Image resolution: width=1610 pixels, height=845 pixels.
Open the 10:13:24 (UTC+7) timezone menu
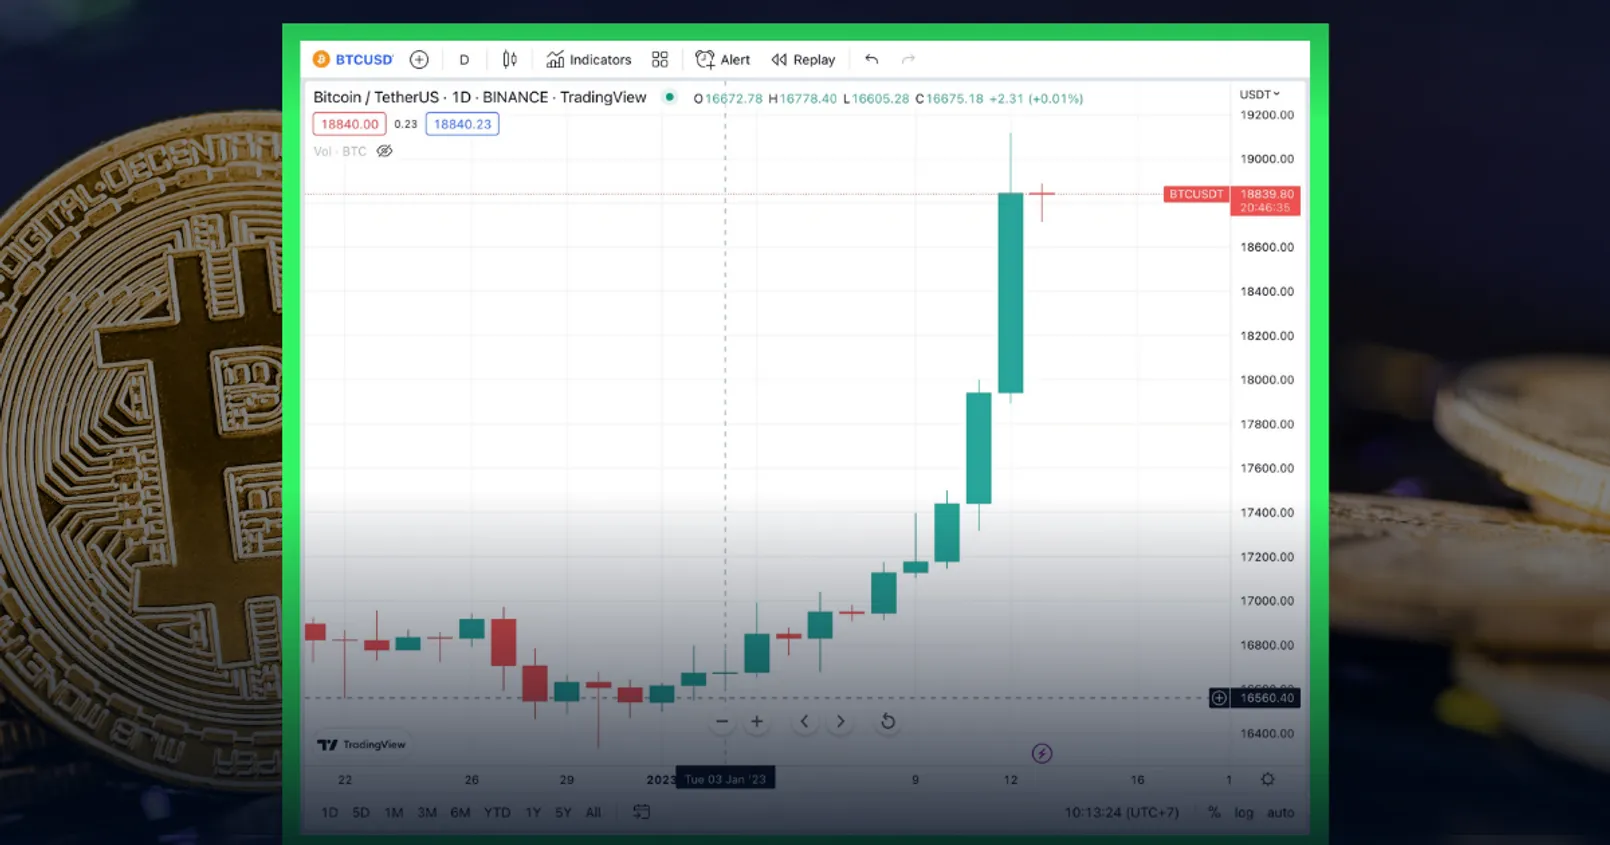tap(1122, 812)
